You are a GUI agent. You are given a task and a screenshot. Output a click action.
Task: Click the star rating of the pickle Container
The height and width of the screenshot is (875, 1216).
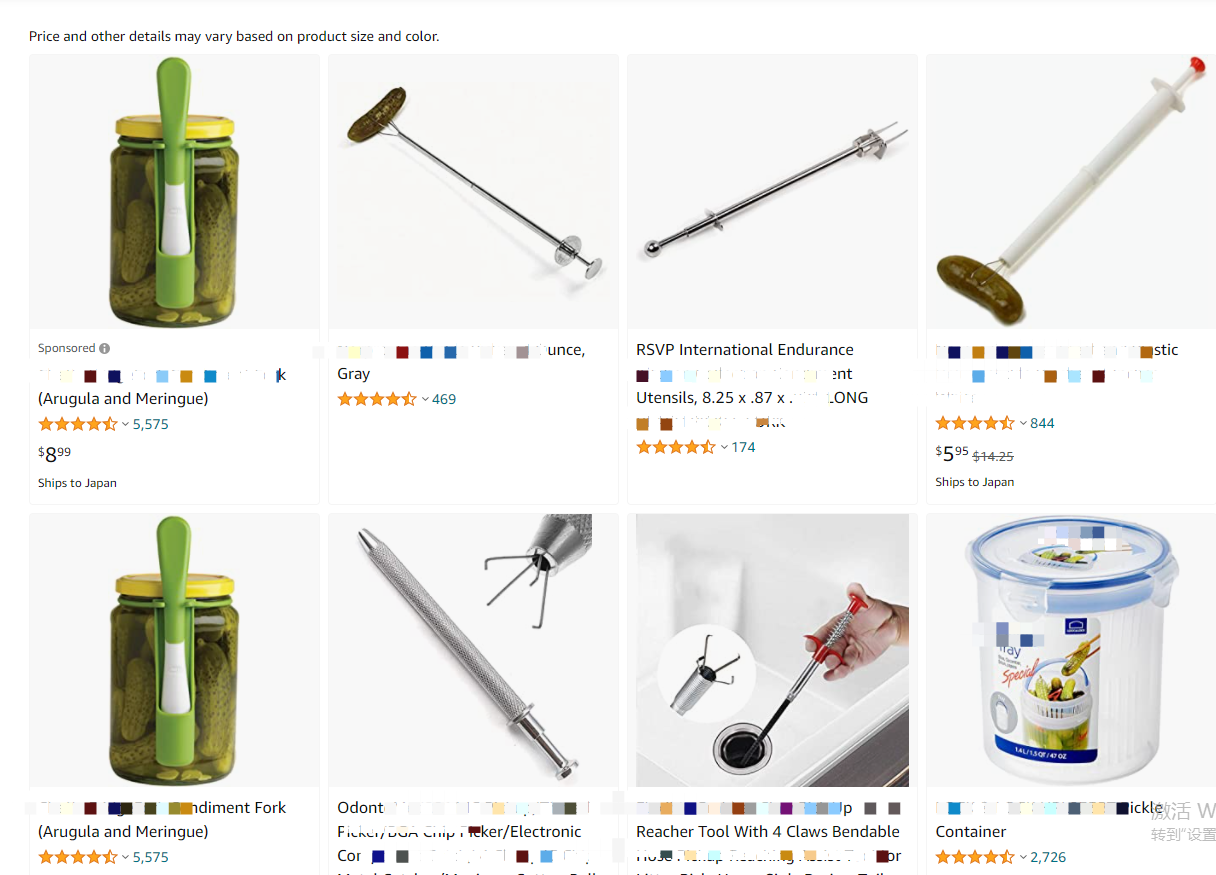(x=975, y=857)
